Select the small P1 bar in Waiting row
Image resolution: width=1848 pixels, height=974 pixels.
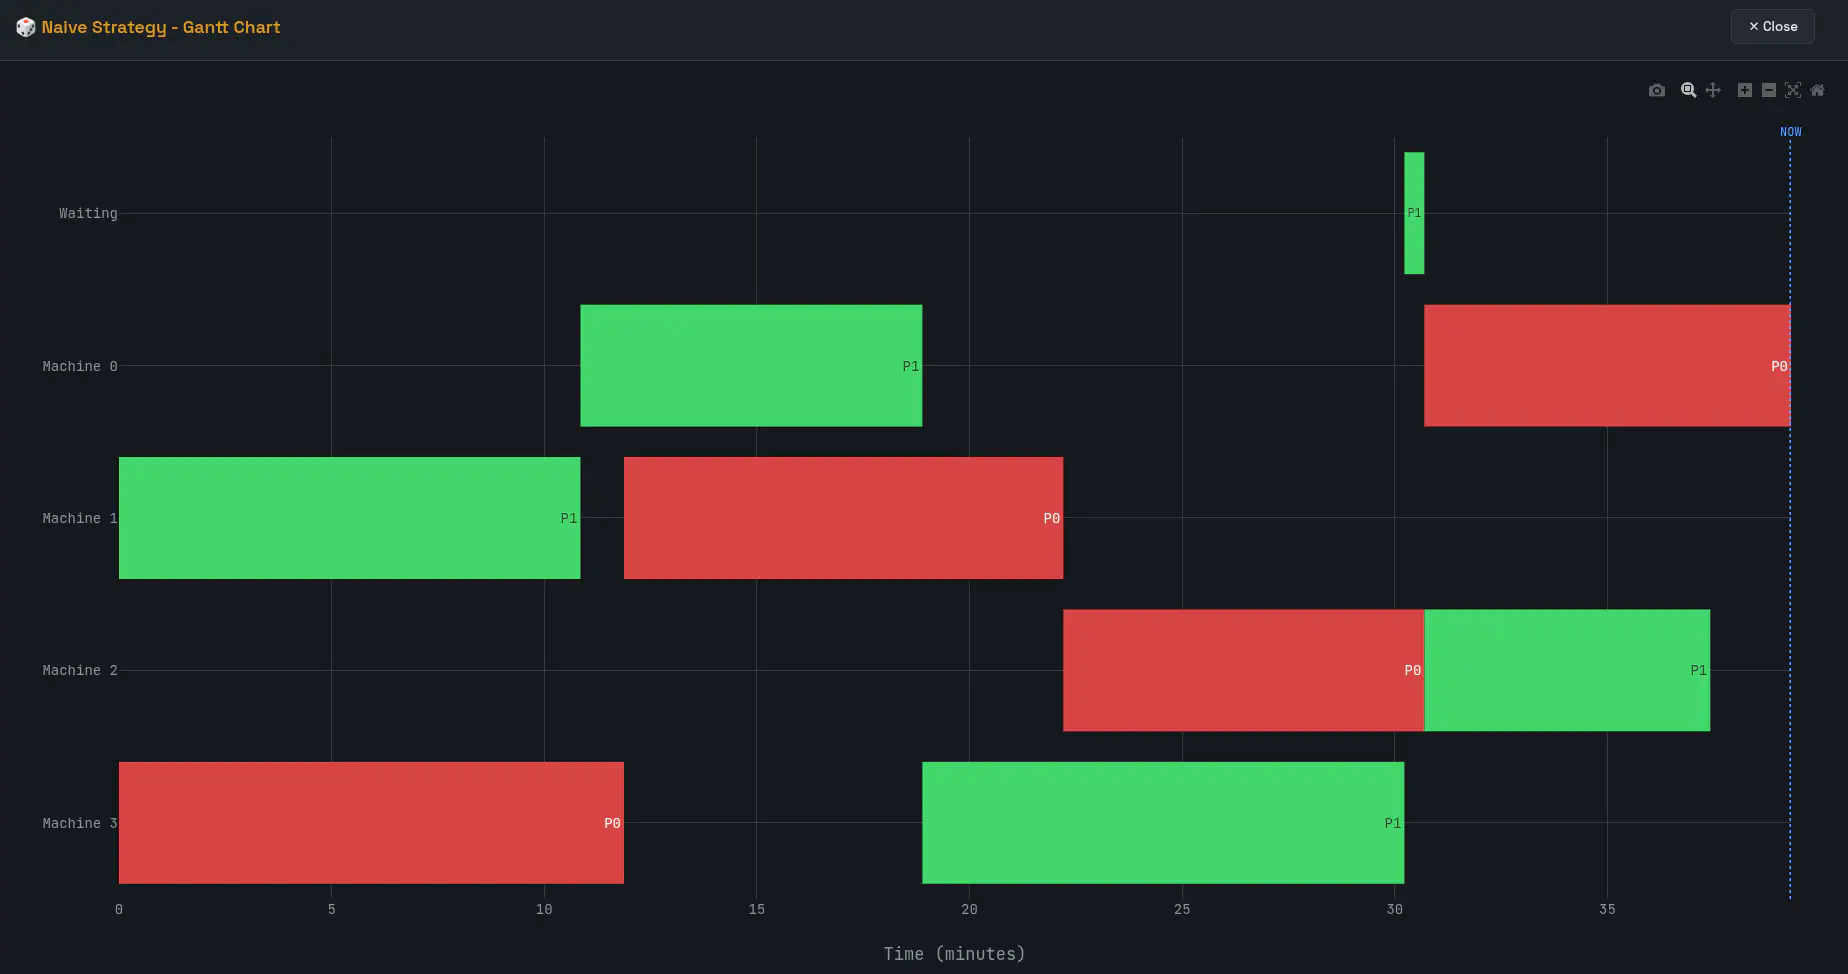click(1414, 213)
